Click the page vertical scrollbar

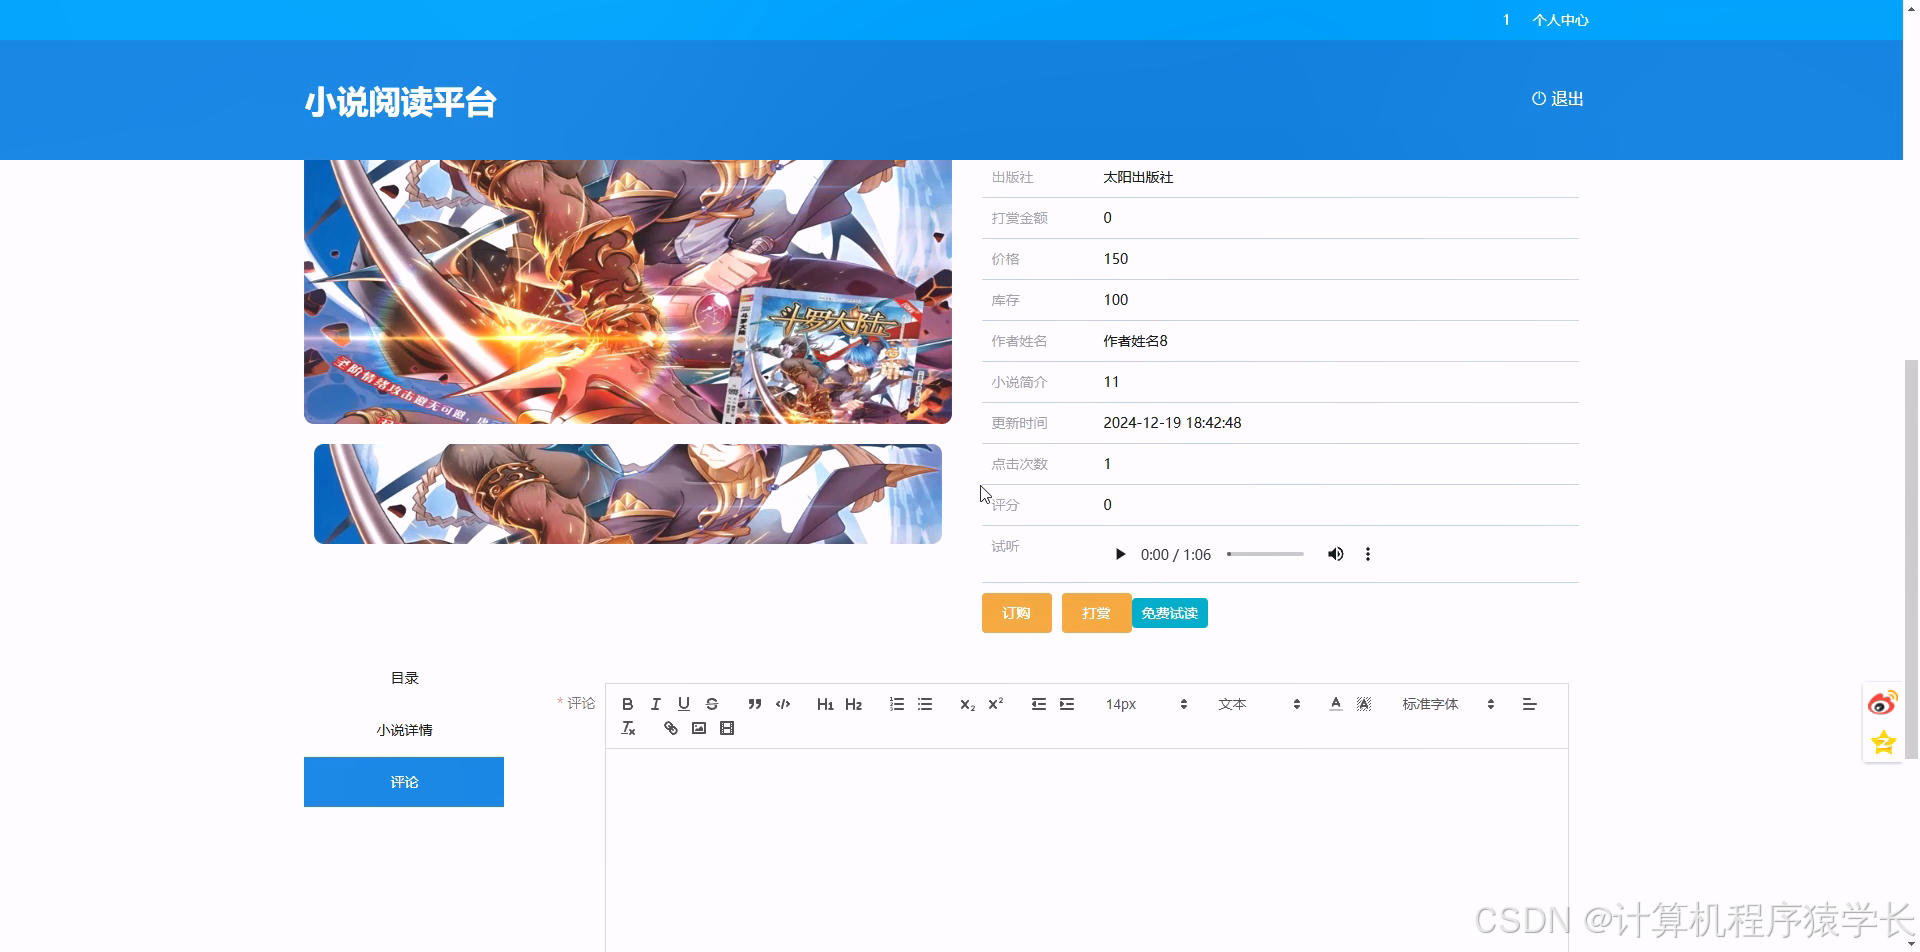(1911, 560)
